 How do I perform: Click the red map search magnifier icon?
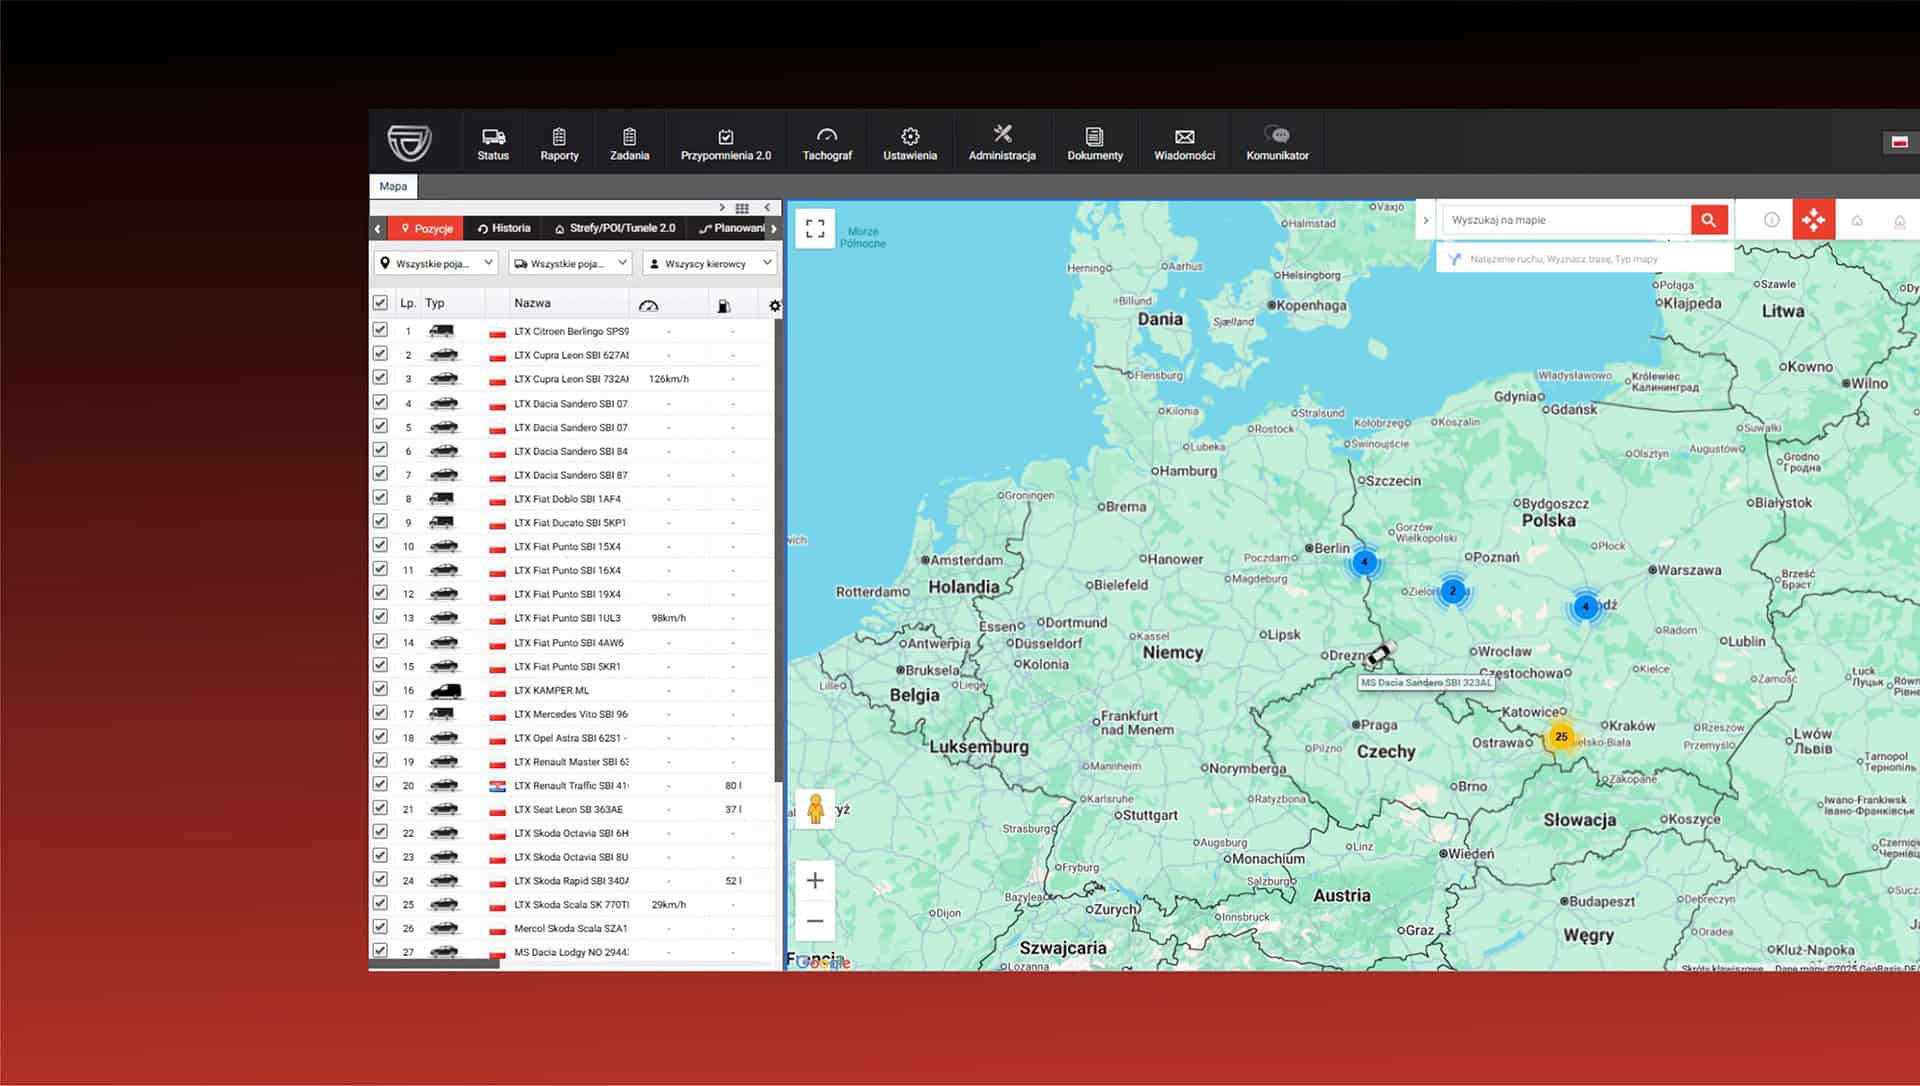[1708, 219]
